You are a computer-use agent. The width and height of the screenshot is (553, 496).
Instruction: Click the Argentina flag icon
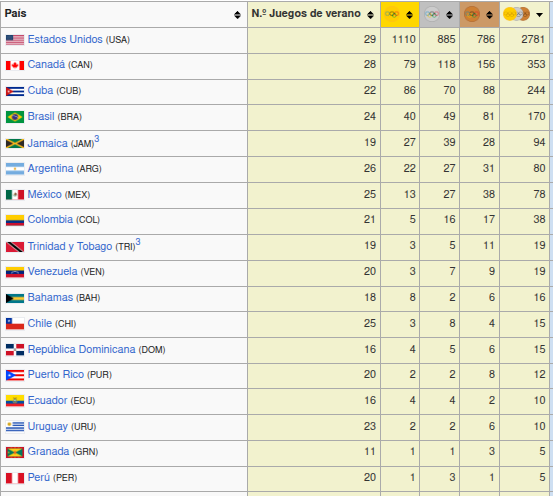point(15,169)
